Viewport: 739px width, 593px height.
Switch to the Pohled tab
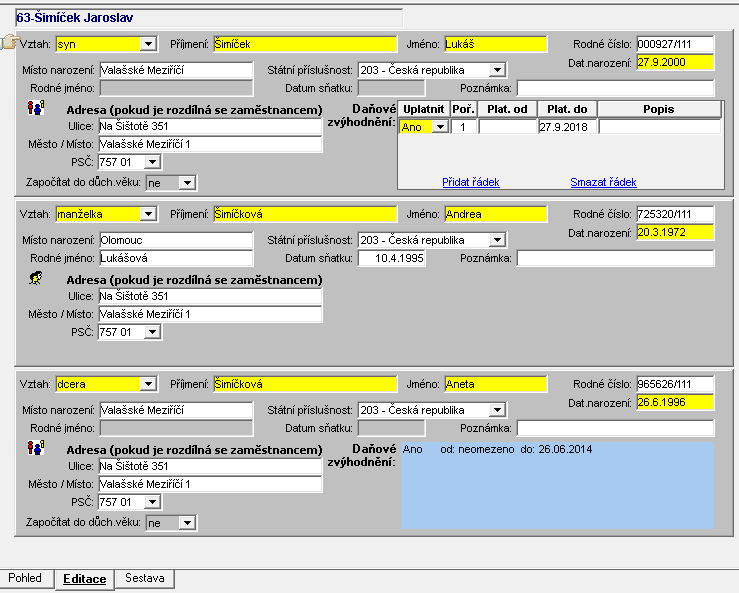25,578
